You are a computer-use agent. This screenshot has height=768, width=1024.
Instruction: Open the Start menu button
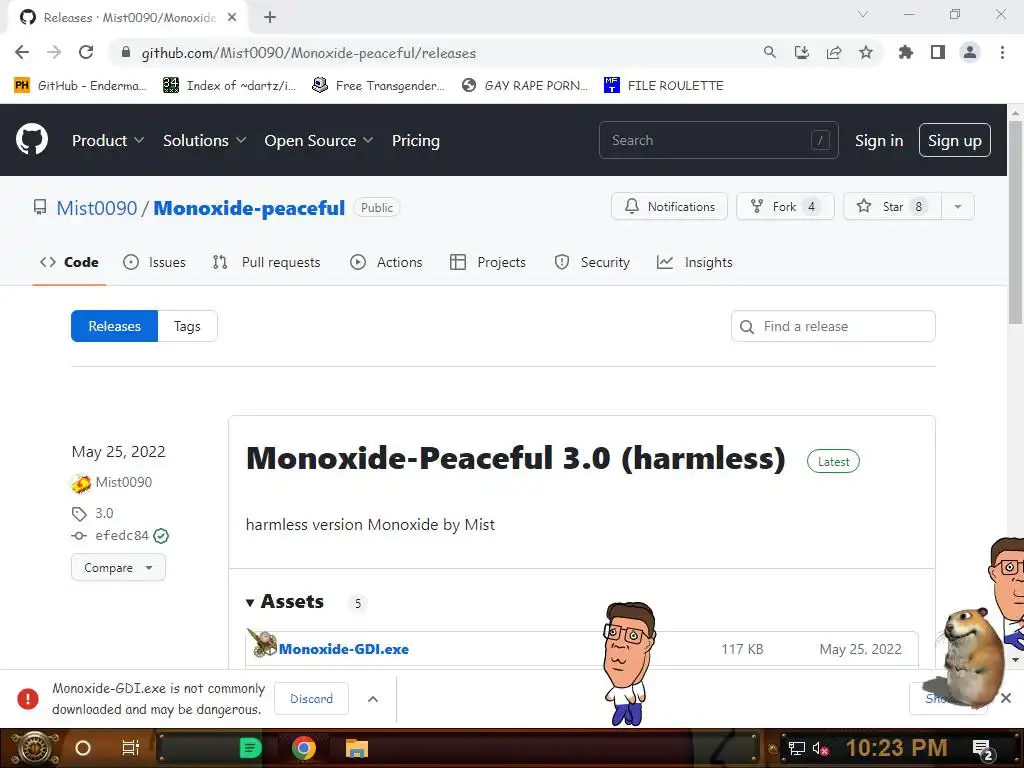point(35,748)
